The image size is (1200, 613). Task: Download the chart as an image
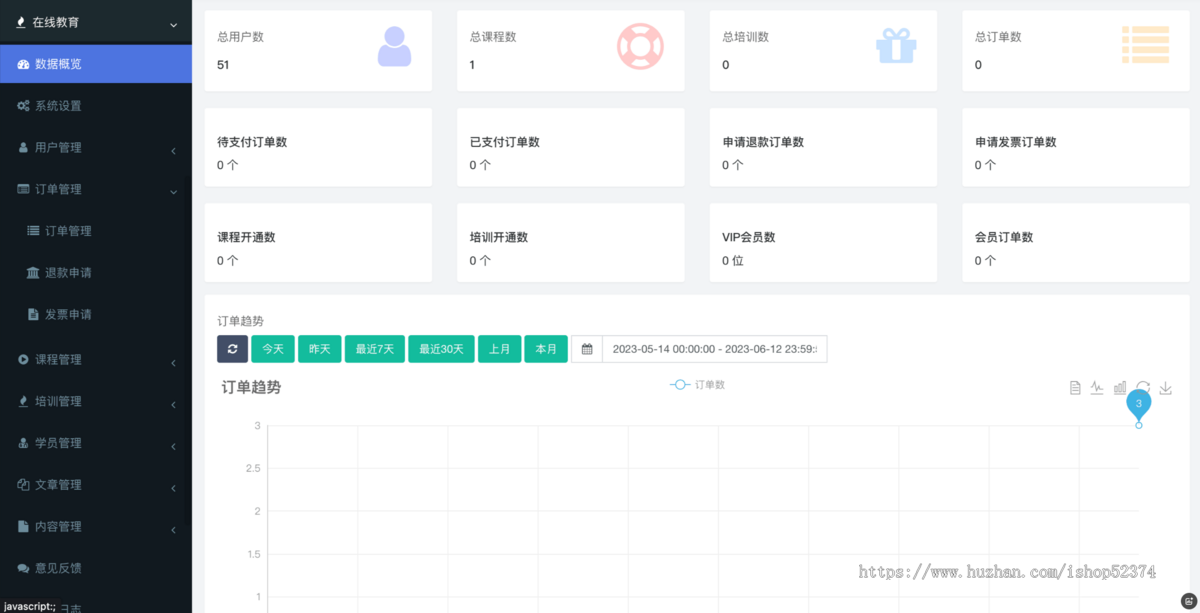coord(1165,388)
